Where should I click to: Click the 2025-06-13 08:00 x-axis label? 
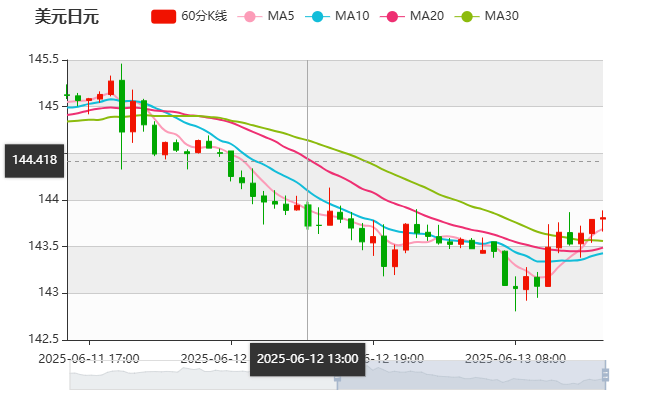pyautogui.click(x=517, y=358)
